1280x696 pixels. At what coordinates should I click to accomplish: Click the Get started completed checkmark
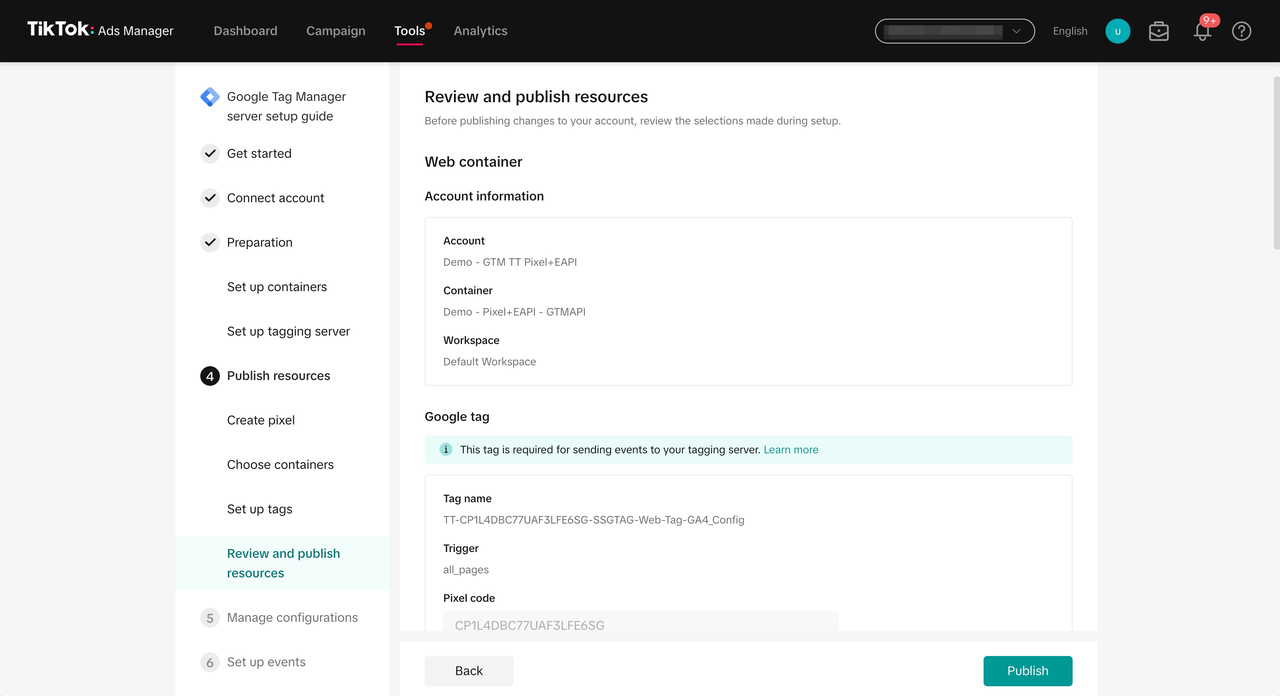210,153
